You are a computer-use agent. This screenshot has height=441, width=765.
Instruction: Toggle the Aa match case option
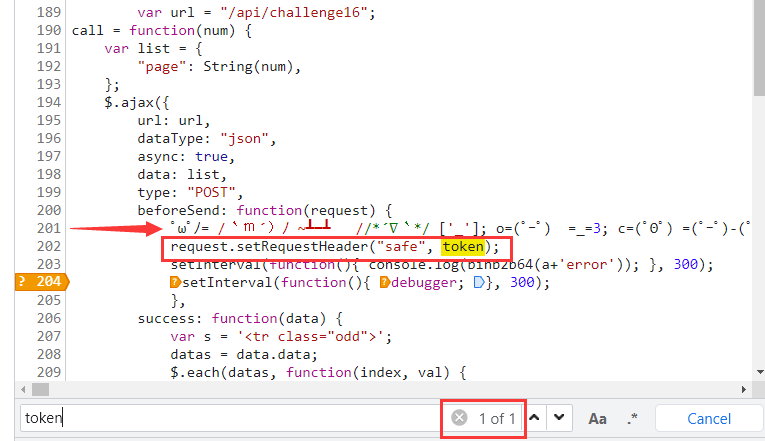[597, 419]
